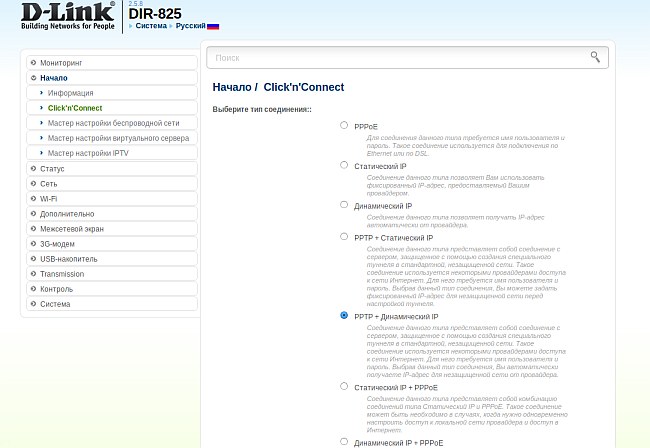Open the Click'n'Connect submenu item

coord(112,108)
